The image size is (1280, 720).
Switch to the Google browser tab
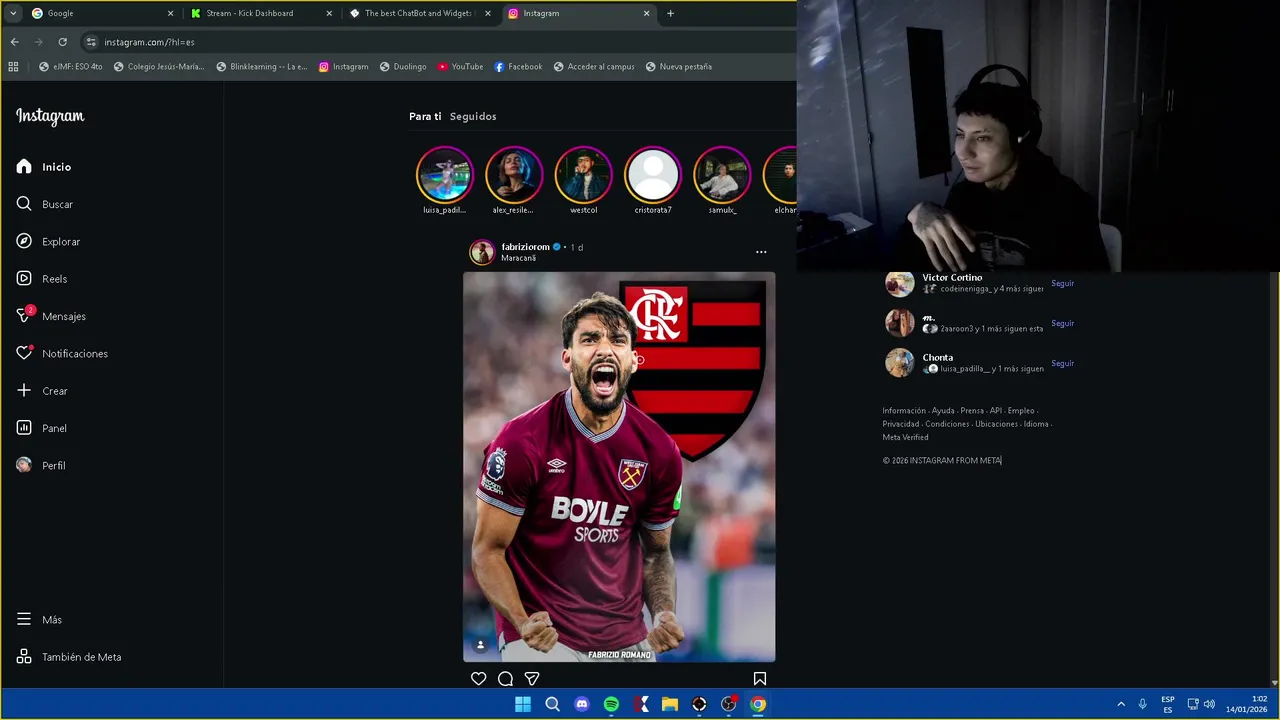pyautogui.click(x=102, y=13)
